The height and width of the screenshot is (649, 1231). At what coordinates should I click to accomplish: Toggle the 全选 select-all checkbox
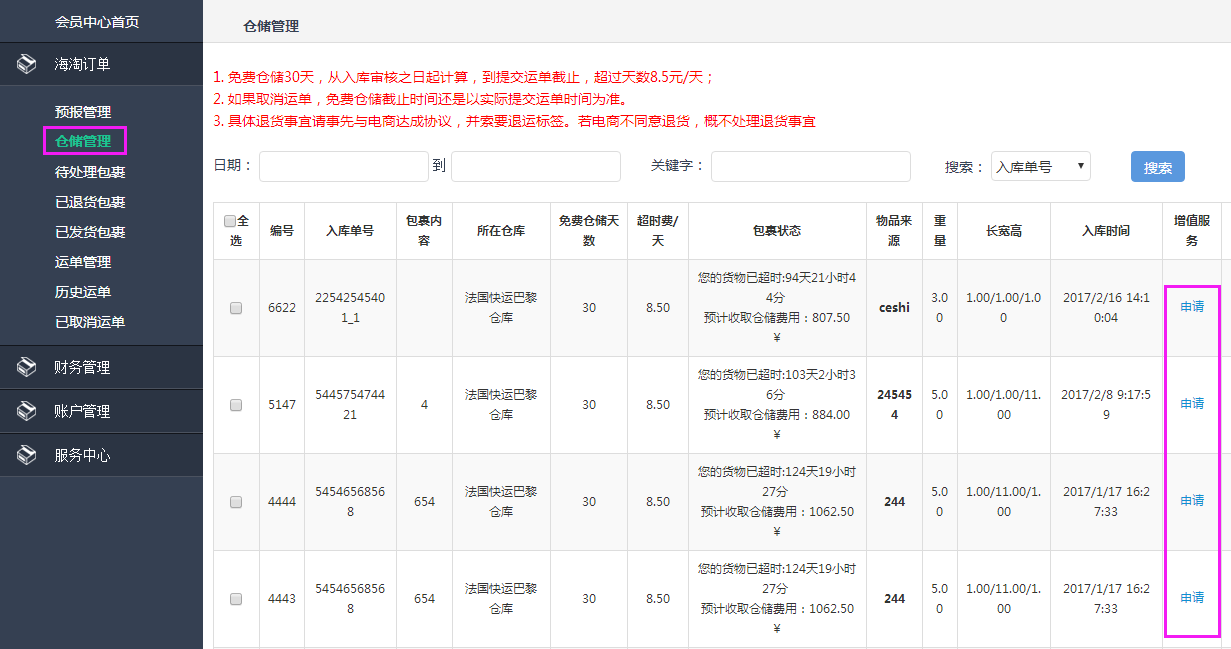click(x=230, y=221)
